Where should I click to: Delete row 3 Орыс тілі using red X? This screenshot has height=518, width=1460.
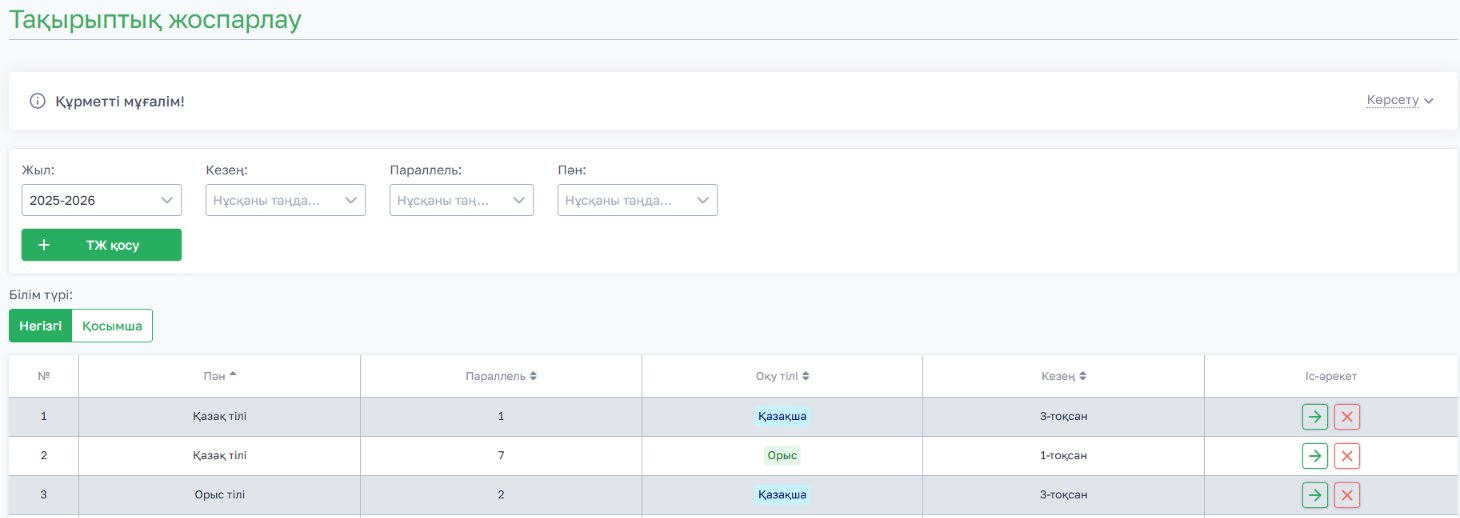point(1347,494)
